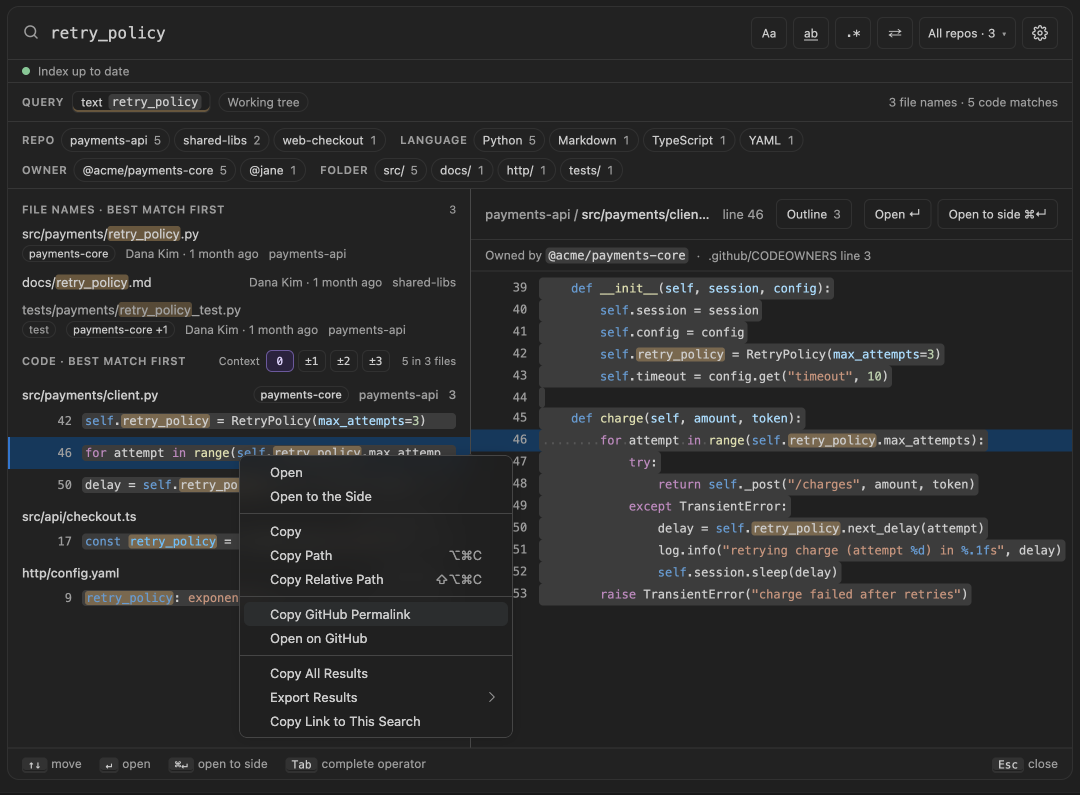Select src/api/checkout.ts file header
Image resolution: width=1080 pixels, height=795 pixels.
pyautogui.click(x=79, y=517)
